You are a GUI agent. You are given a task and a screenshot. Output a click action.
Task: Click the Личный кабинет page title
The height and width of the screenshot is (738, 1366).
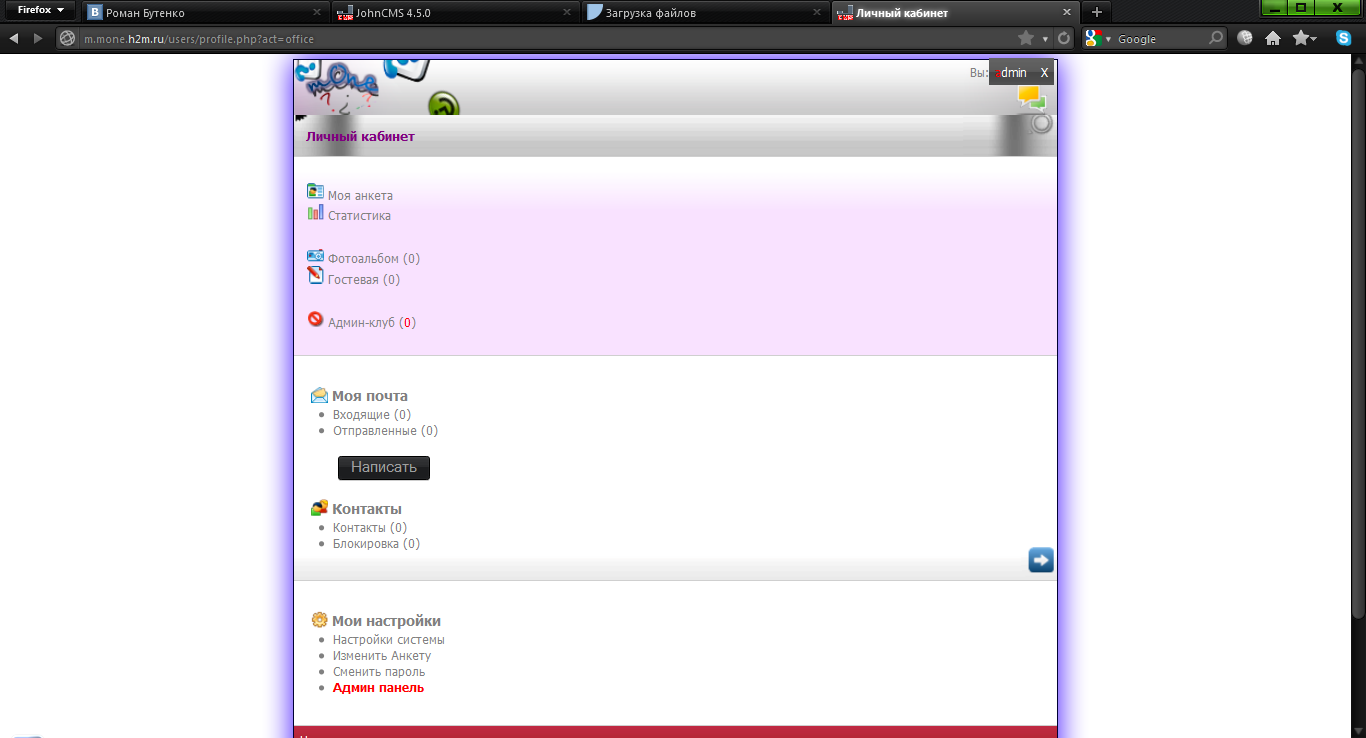360,137
